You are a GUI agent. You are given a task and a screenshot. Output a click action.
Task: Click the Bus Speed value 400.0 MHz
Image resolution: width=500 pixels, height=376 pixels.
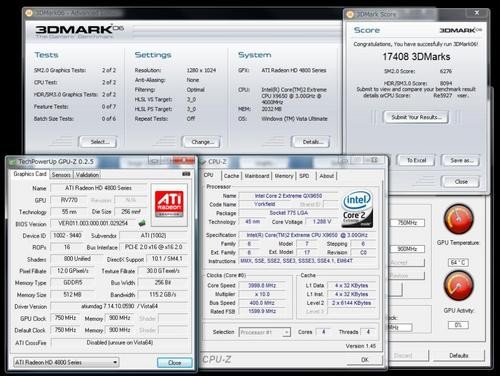point(262,303)
